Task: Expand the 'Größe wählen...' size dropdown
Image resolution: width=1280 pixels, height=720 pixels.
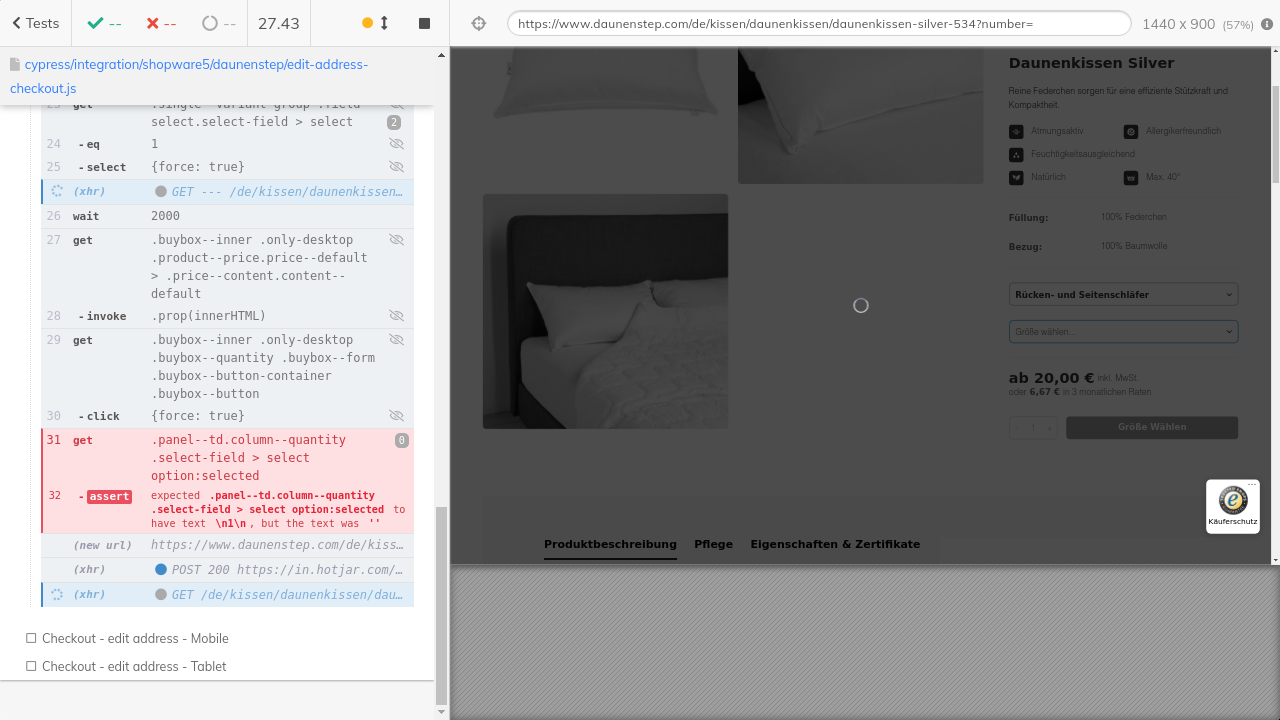Action: click(1123, 331)
